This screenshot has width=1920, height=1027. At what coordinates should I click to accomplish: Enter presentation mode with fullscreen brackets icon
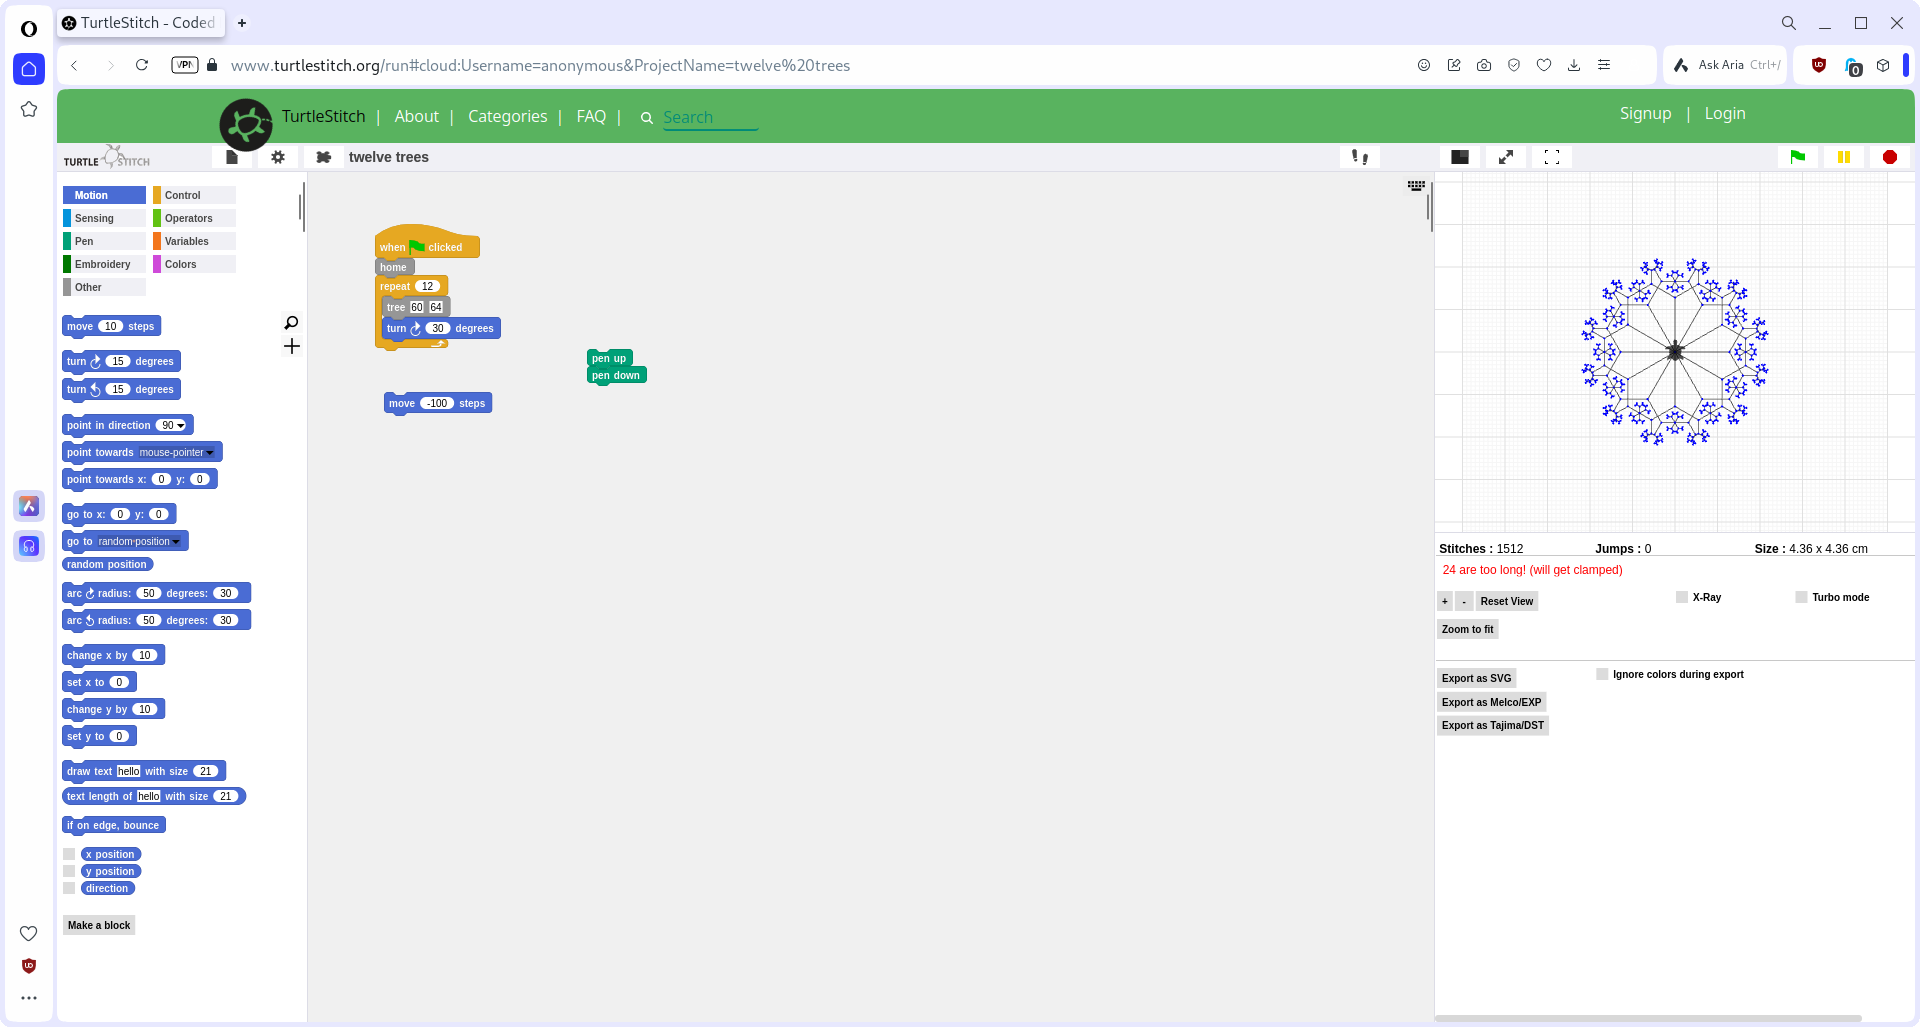pos(1552,157)
